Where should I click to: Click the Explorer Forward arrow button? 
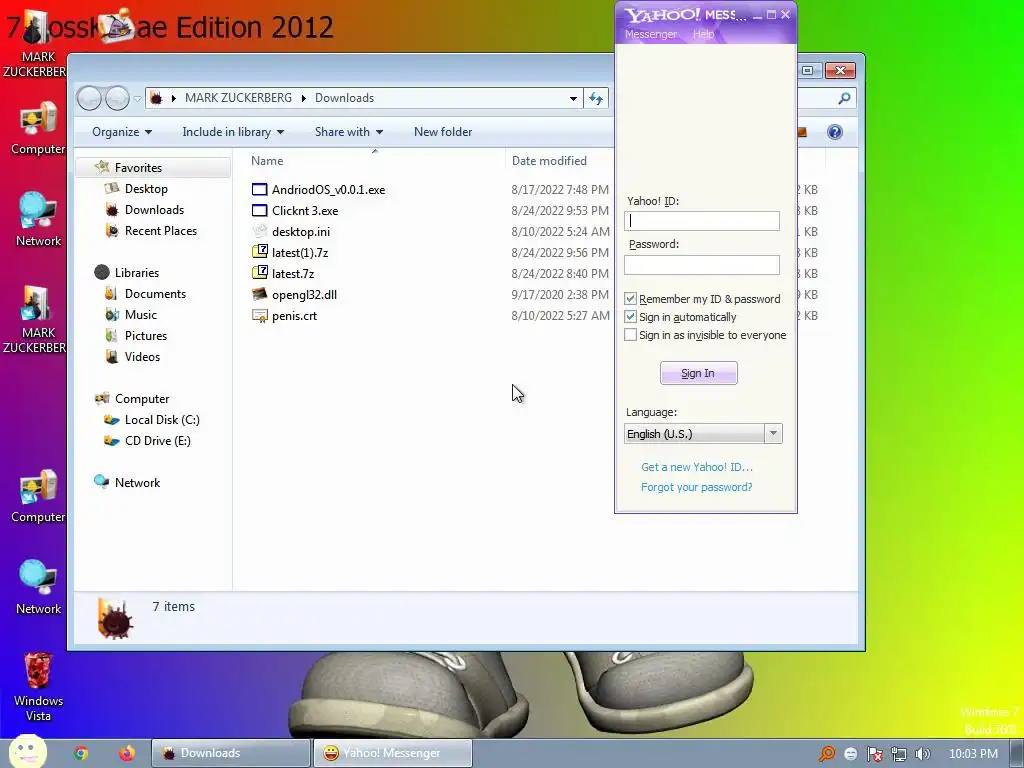117,98
